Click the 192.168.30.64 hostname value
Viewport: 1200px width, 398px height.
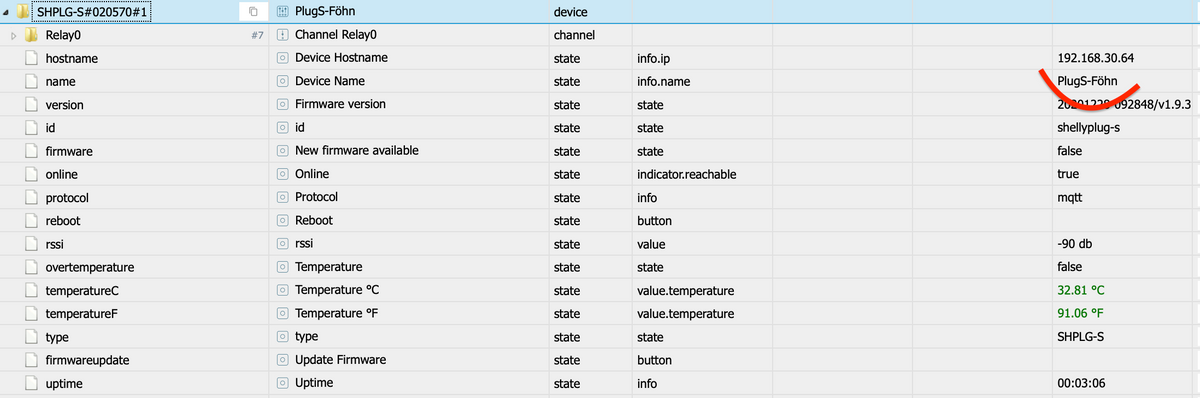tap(1094, 58)
